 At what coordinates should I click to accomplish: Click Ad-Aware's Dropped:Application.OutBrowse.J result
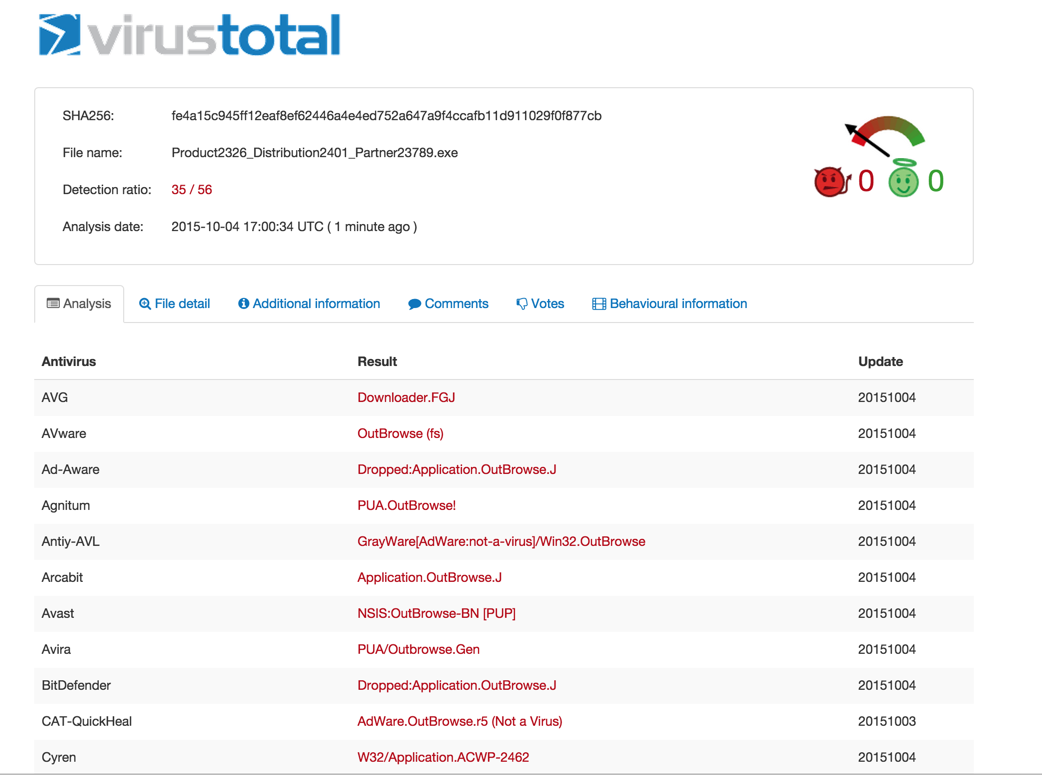click(x=457, y=469)
